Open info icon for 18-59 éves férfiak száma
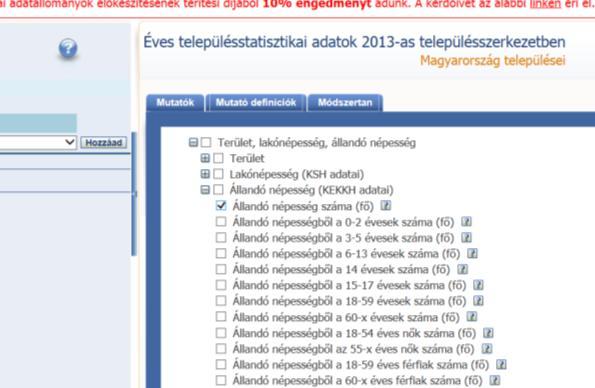Image resolution: width=595 pixels, height=388 pixels. click(501, 364)
